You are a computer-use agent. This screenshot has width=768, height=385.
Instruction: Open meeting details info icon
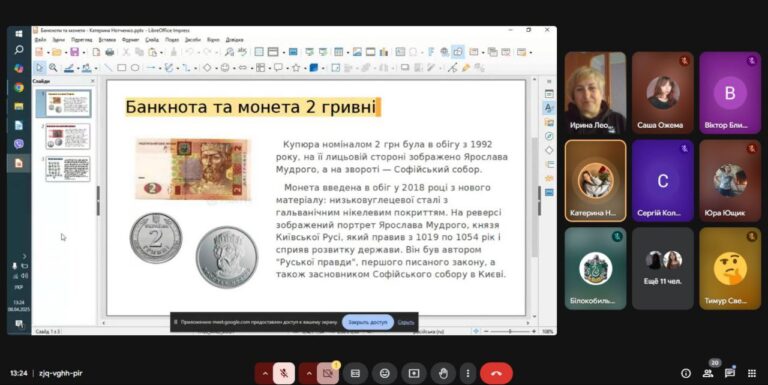[x=686, y=373]
